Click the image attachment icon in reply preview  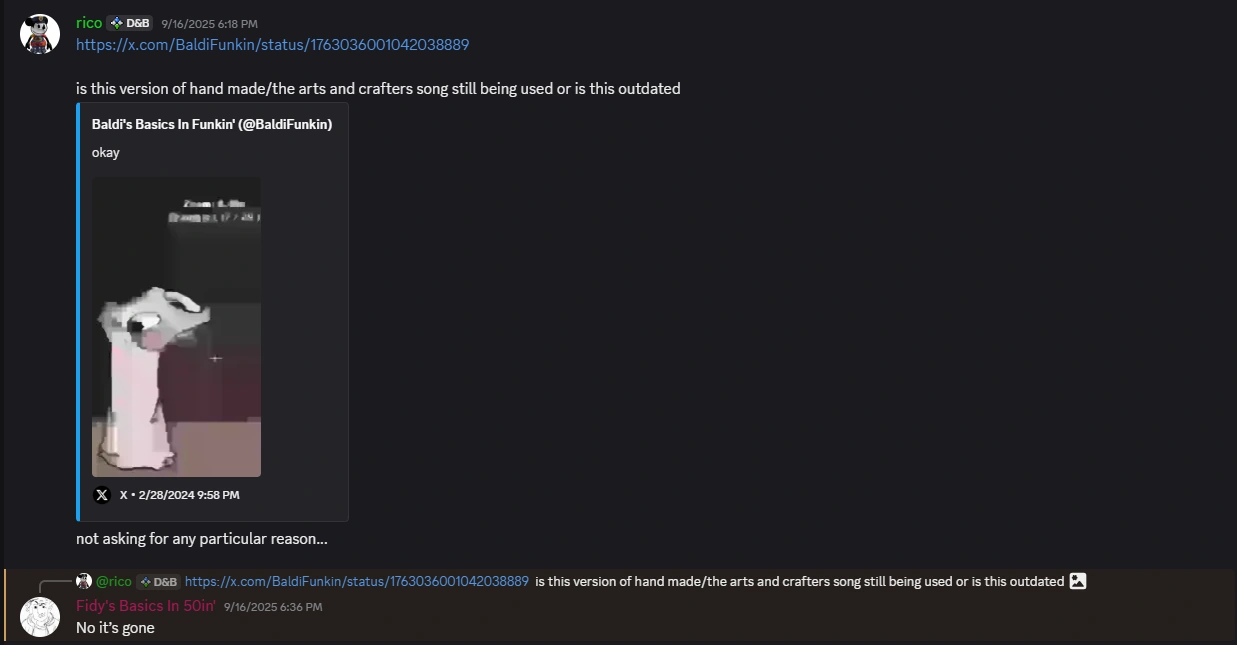pos(1078,581)
